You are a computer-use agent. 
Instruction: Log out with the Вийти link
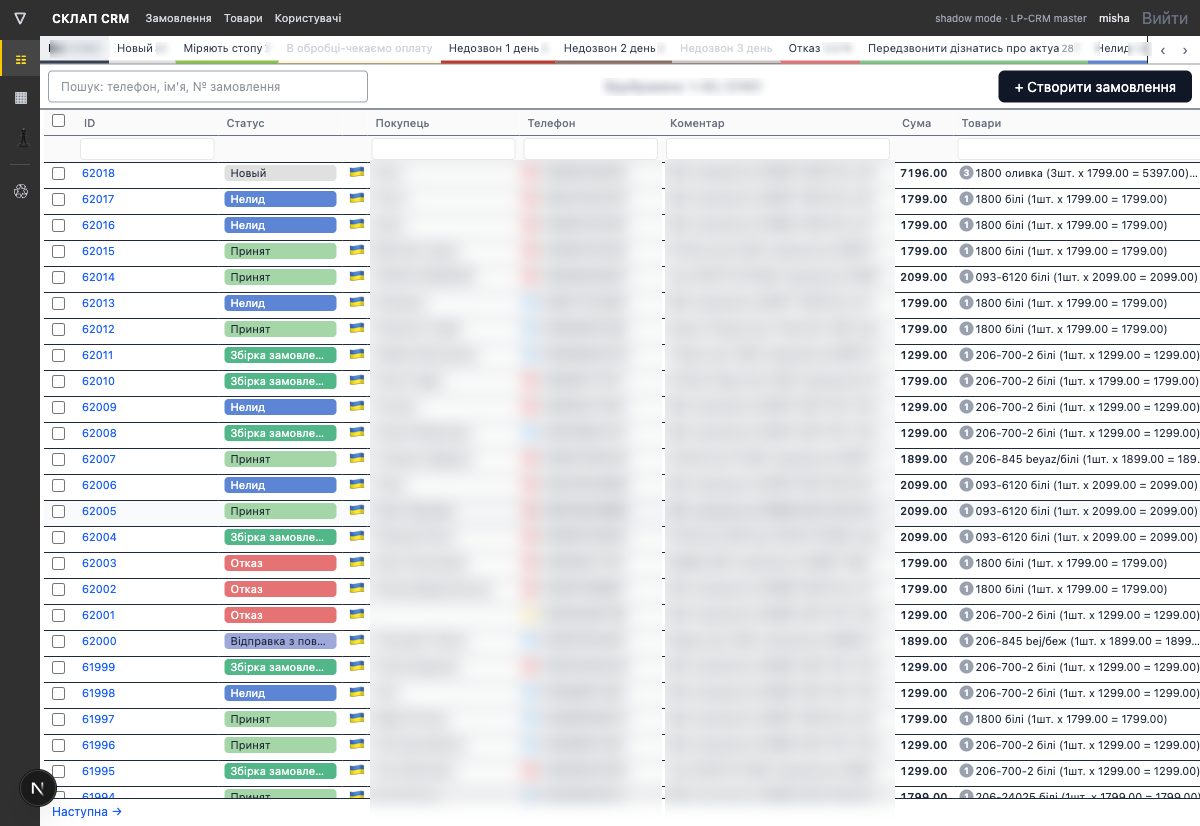(1165, 18)
